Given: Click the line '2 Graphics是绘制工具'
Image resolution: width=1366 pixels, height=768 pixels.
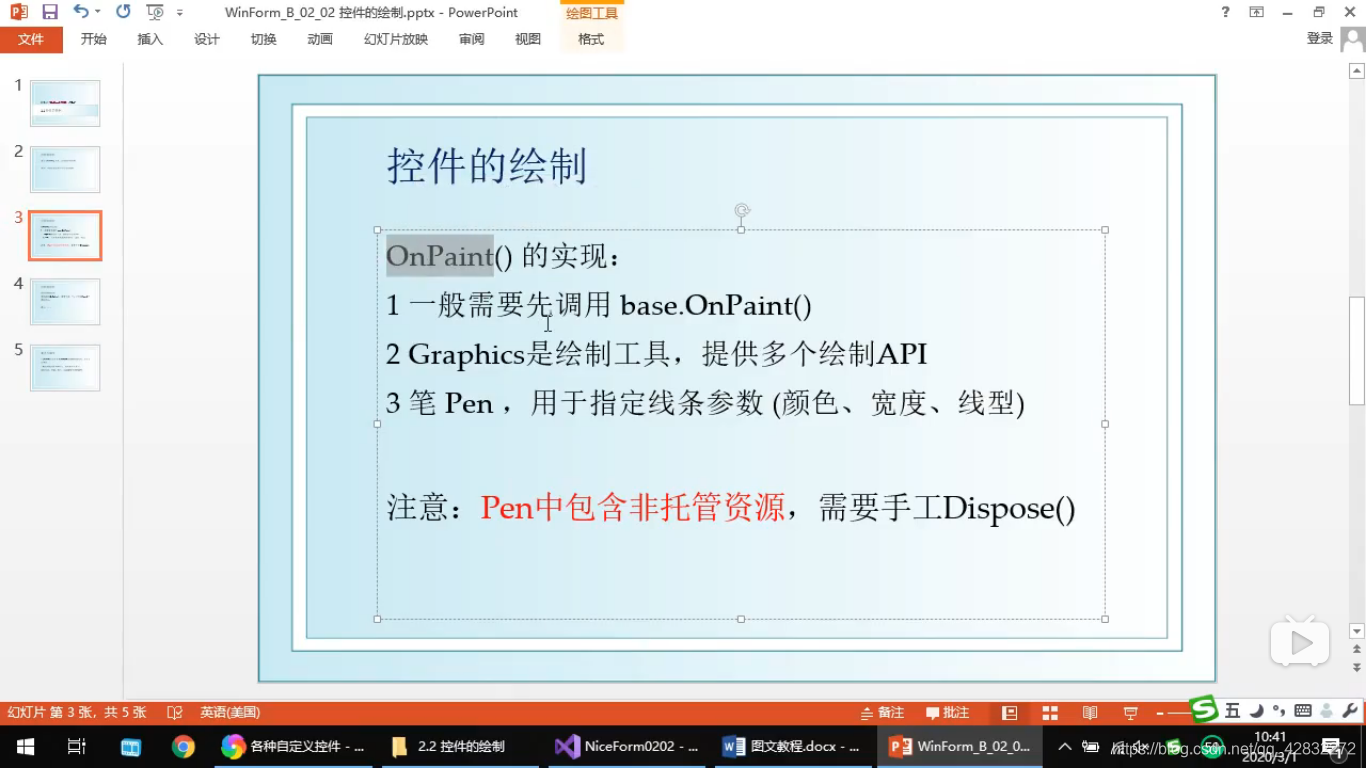Looking at the screenshot, I should pos(657,354).
